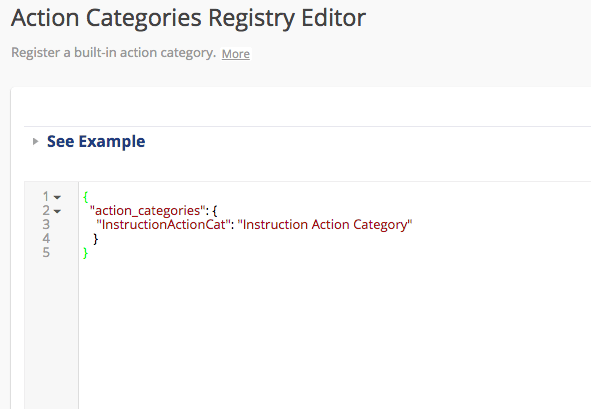The image size is (591, 409).
Task: Click closing black brace on line 4
Action: 96,239
